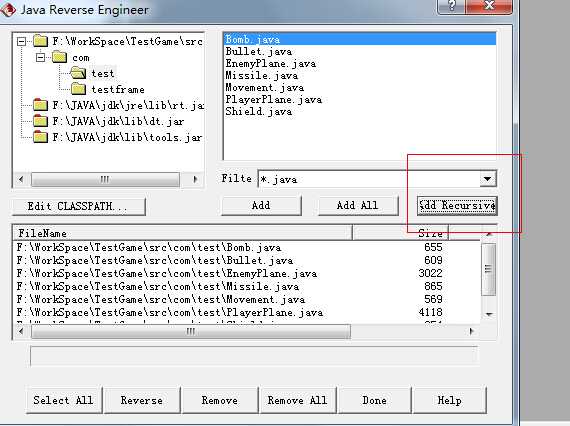
Task: Click the size value 4118
Action: 430,312
